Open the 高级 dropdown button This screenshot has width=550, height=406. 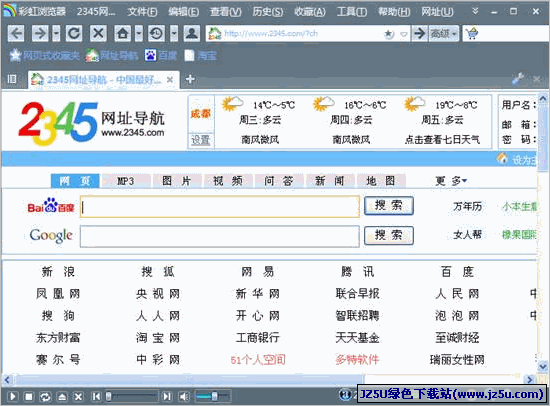click(444, 34)
